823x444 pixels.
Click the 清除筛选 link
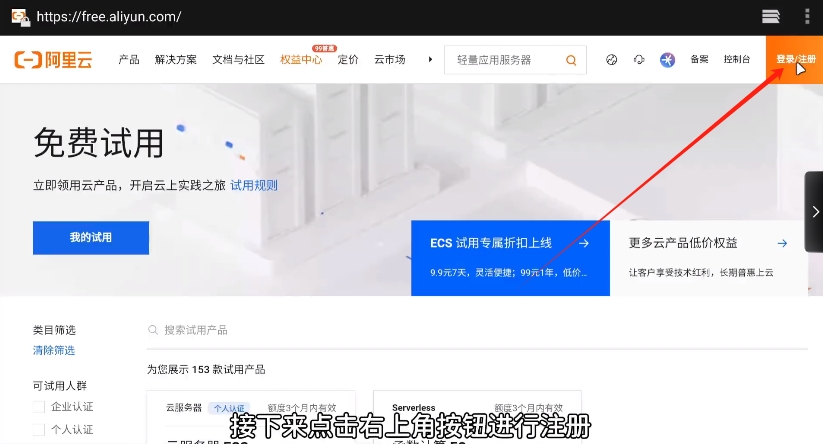point(53,350)
